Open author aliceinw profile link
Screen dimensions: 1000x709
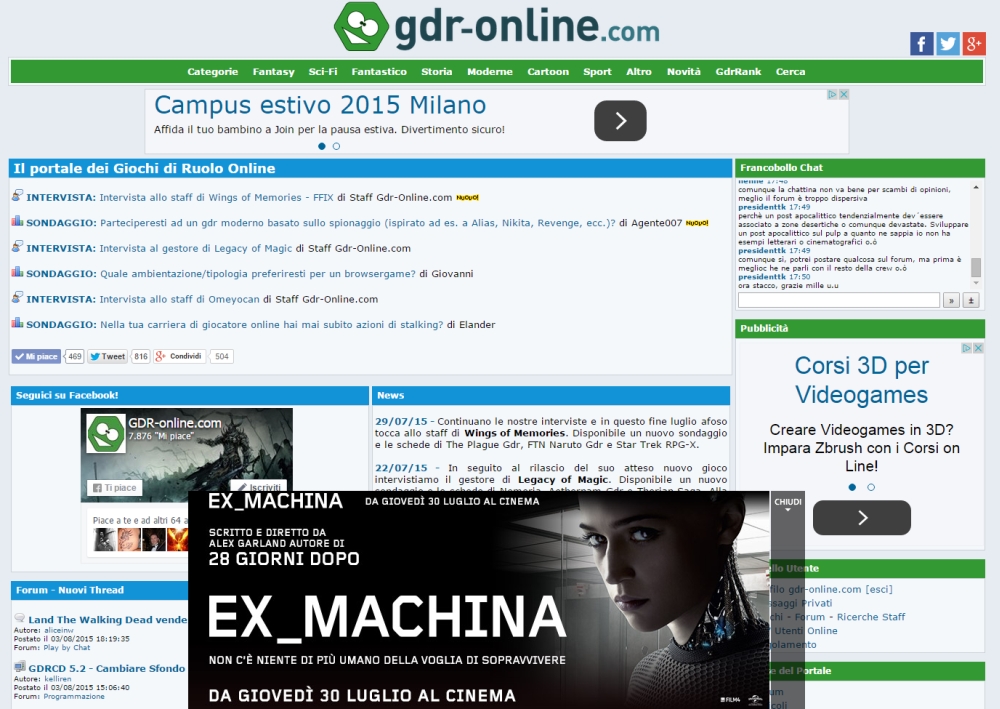(x=59, y=630)
